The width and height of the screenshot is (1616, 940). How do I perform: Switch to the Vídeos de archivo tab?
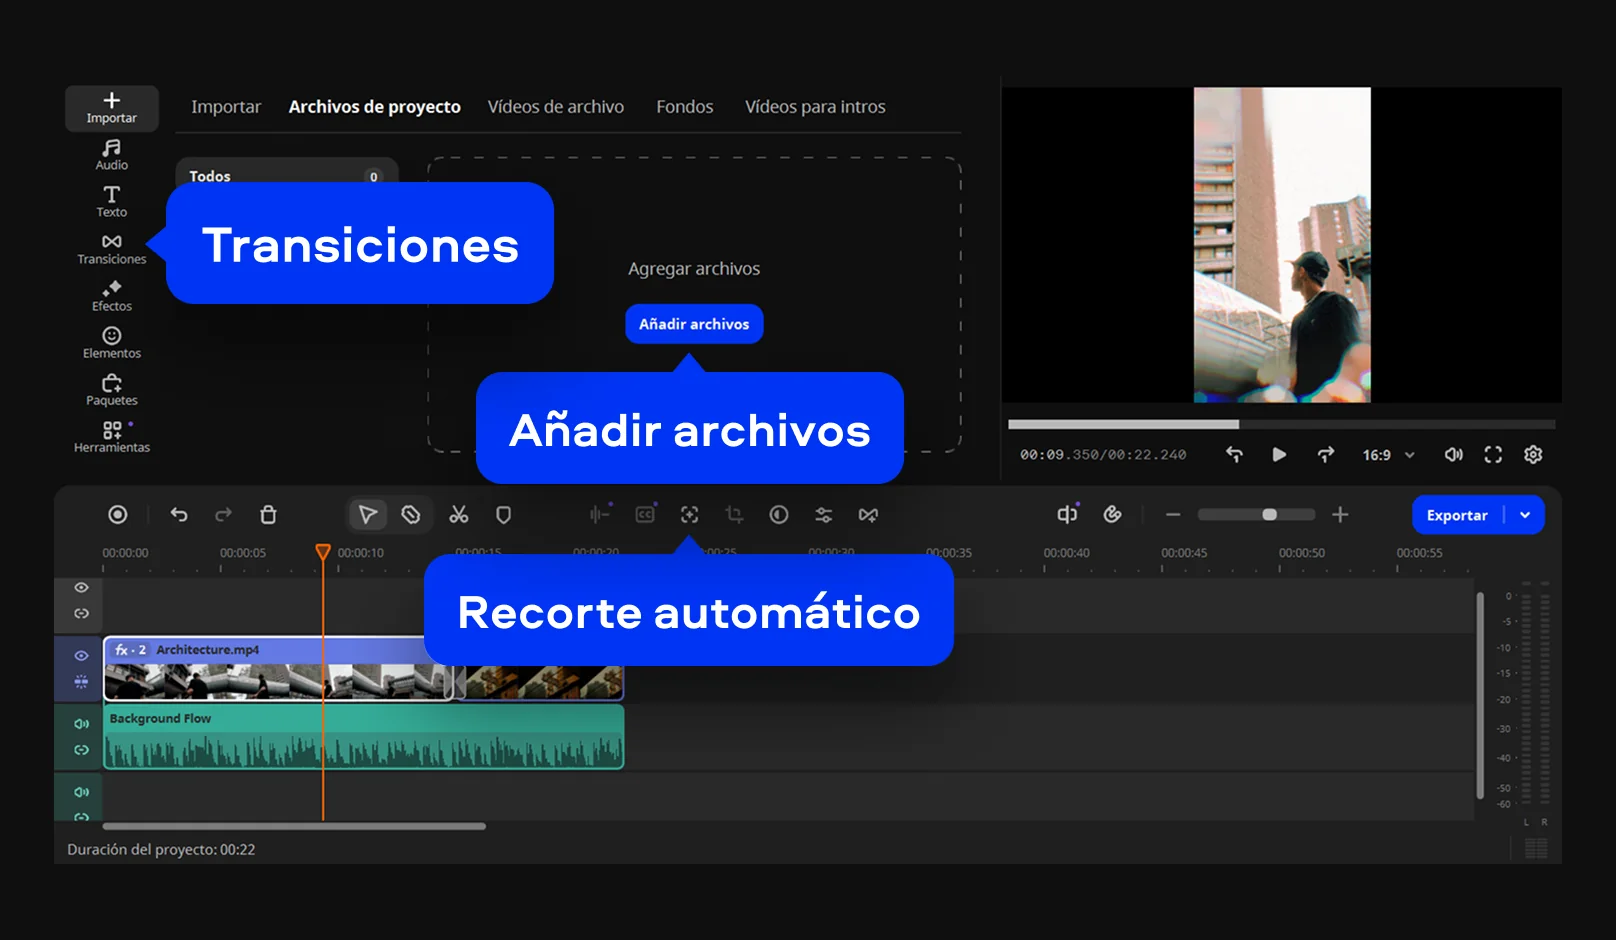[555, 107]
